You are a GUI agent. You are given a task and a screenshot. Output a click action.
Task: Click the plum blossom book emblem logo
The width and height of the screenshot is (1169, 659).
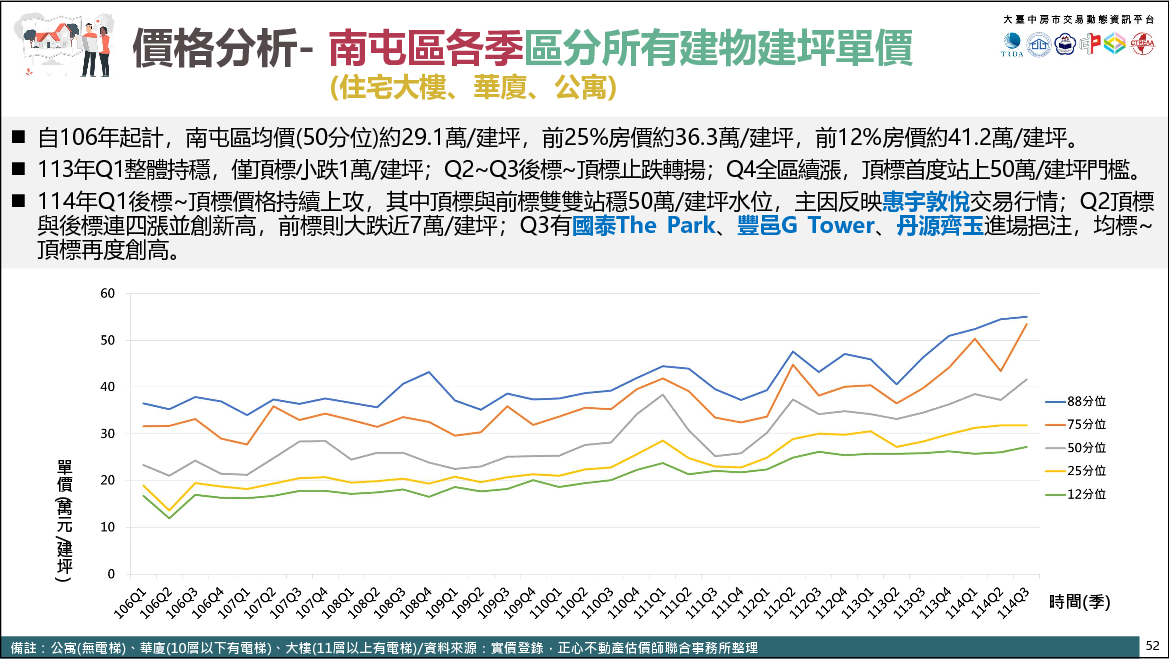click(1063, 45)
